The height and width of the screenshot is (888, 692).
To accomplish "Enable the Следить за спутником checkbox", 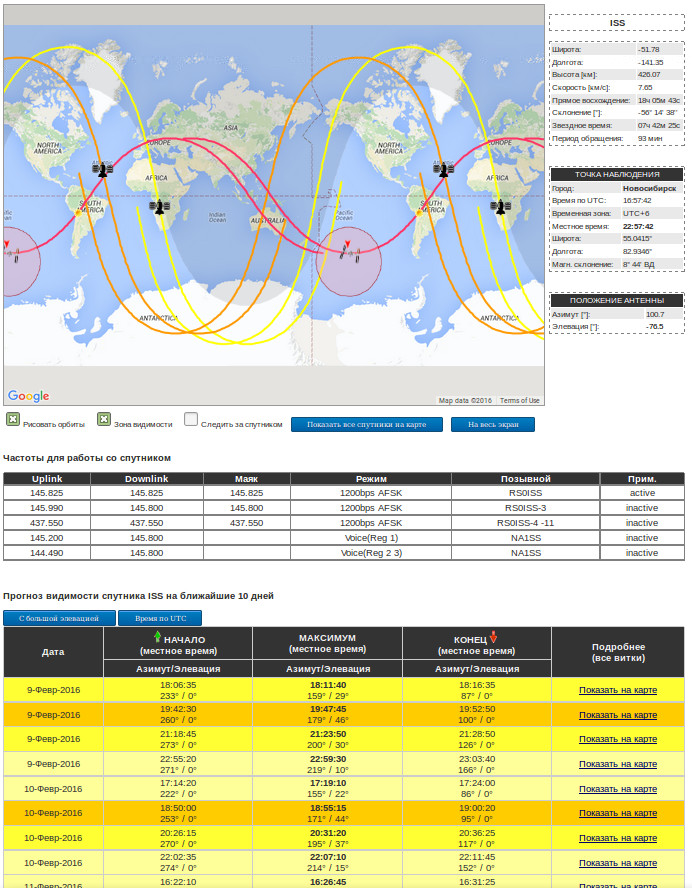I will [191, 419].
